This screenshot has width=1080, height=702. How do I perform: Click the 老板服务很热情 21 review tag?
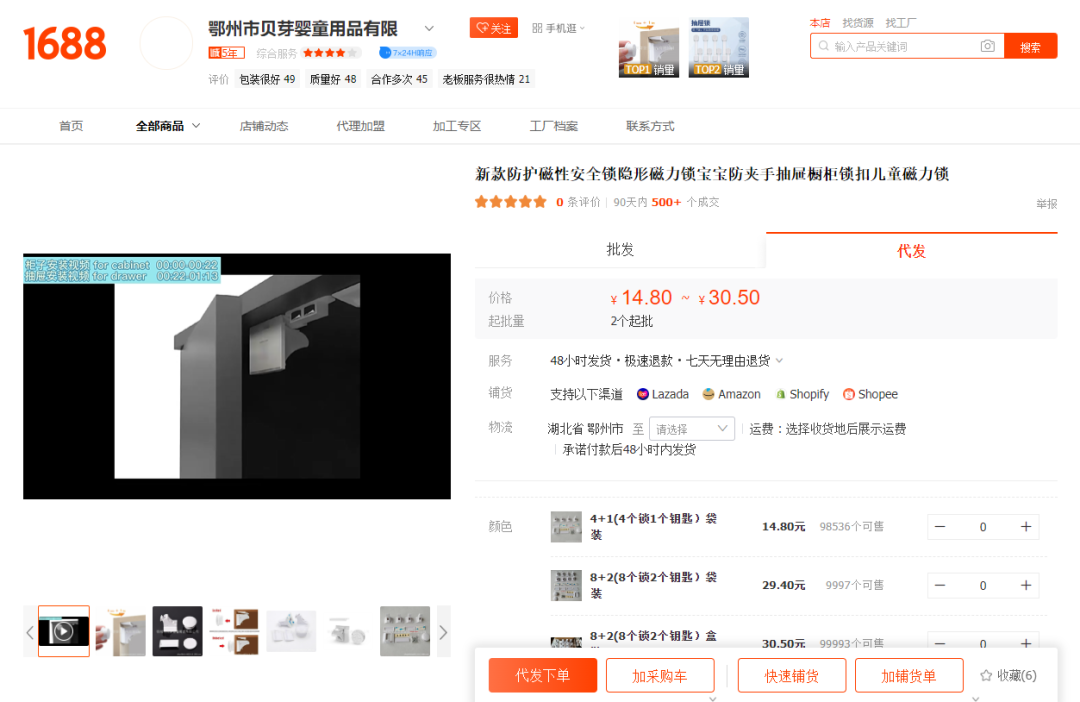pyautogui.click(x=486, y=79)
